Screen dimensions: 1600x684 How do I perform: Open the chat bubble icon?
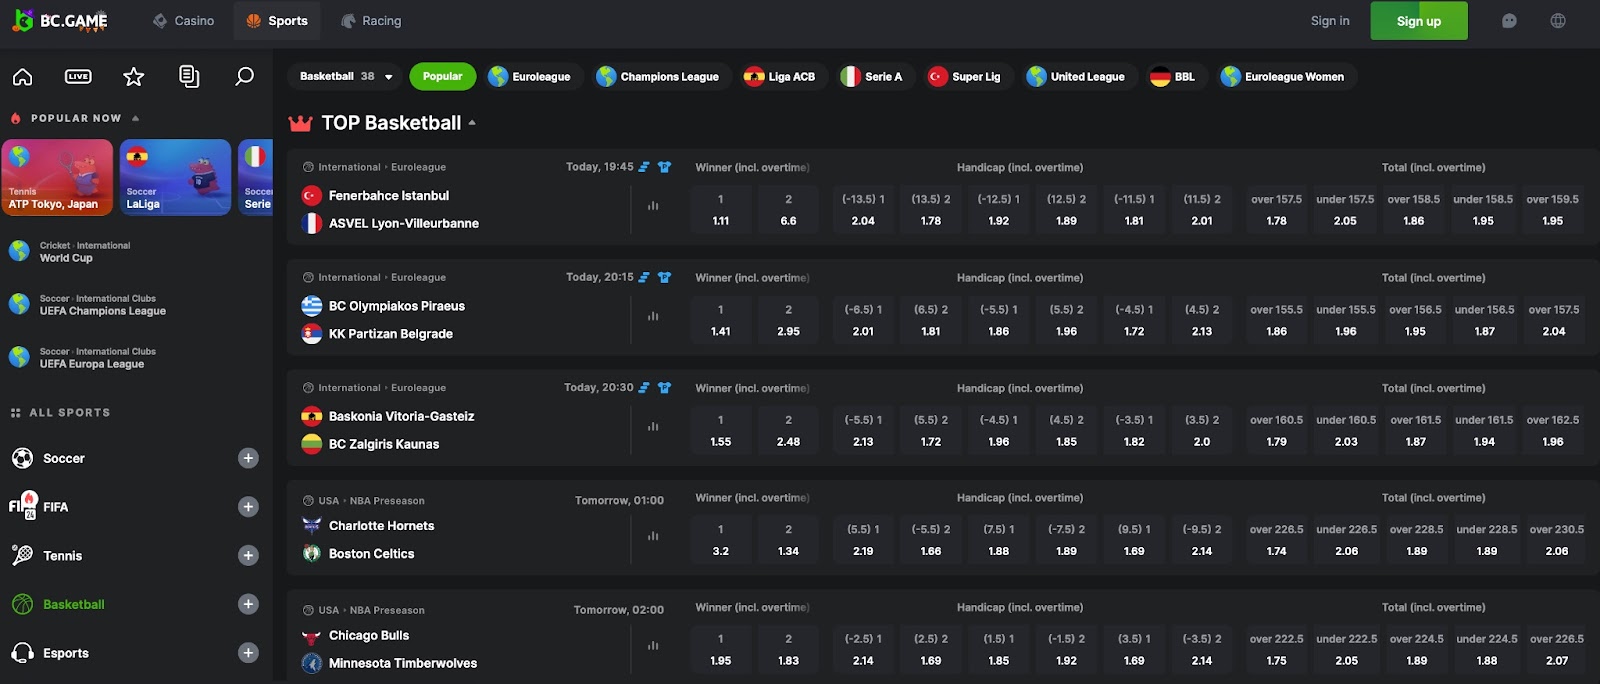pyautogui.click(x=1509, y=21)
